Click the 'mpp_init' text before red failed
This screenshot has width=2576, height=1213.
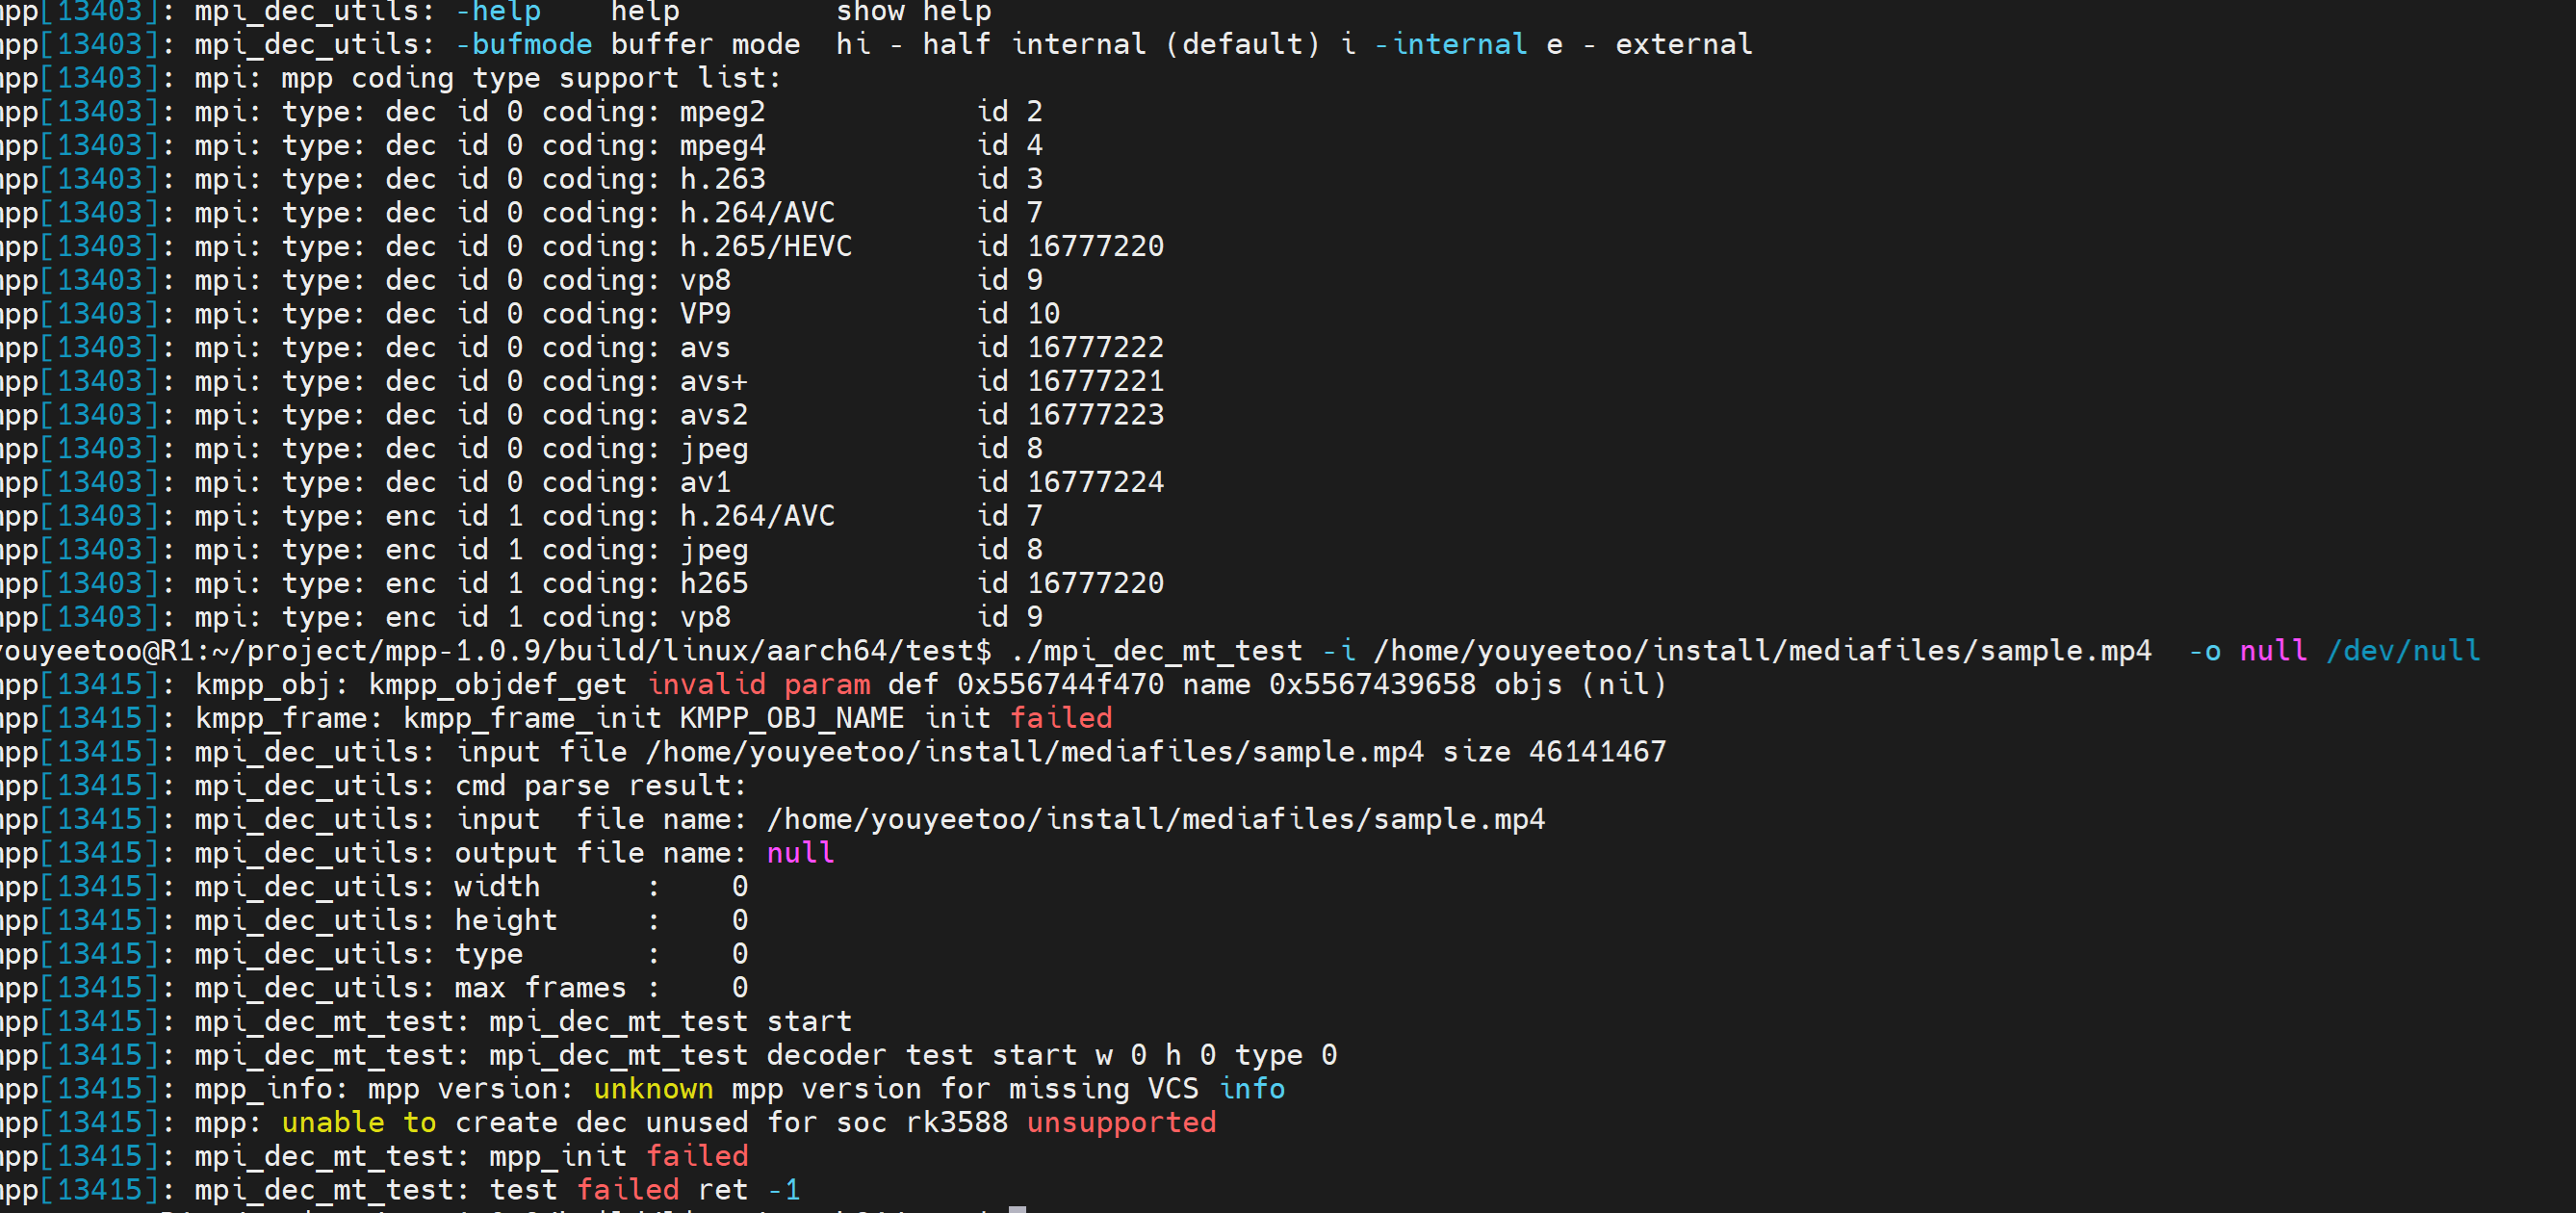click(x=559, y=1156)
